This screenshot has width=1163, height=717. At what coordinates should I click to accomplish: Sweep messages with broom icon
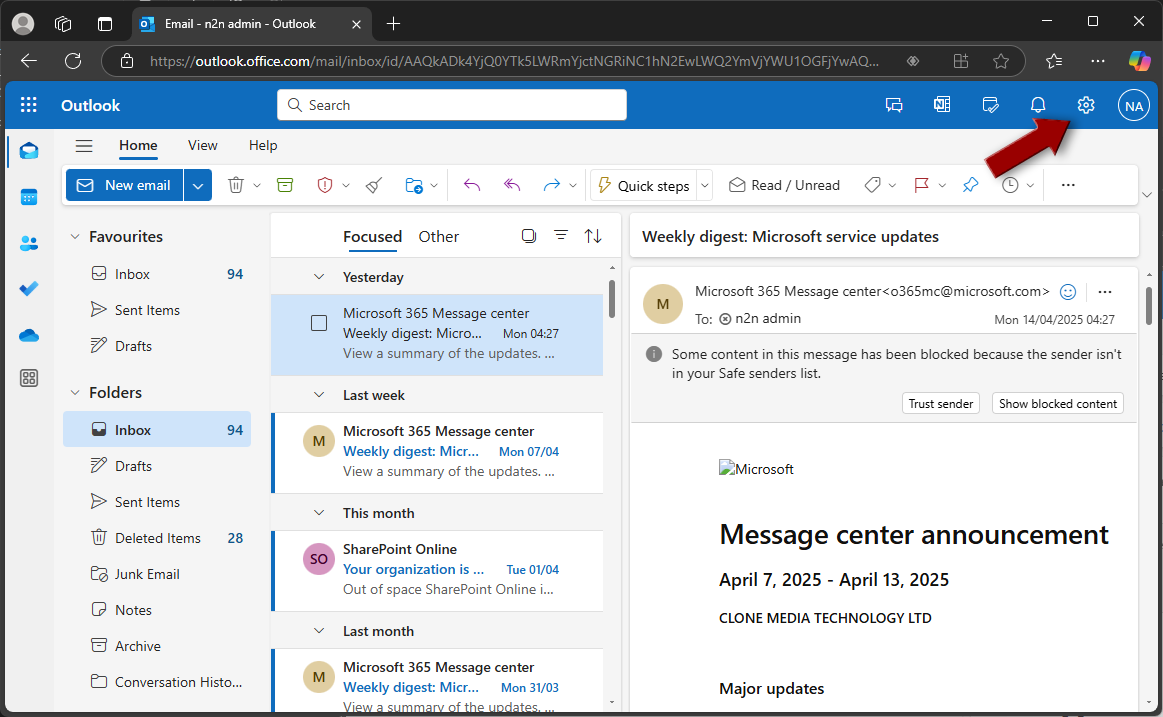tap(375, 185)
